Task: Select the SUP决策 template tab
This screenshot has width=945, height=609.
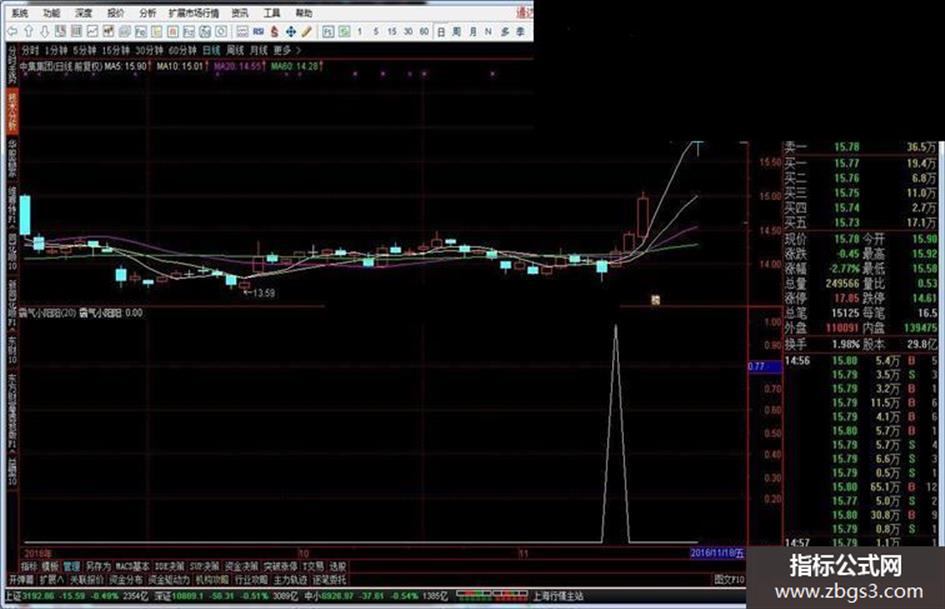Action: click(x=205, y=566)
